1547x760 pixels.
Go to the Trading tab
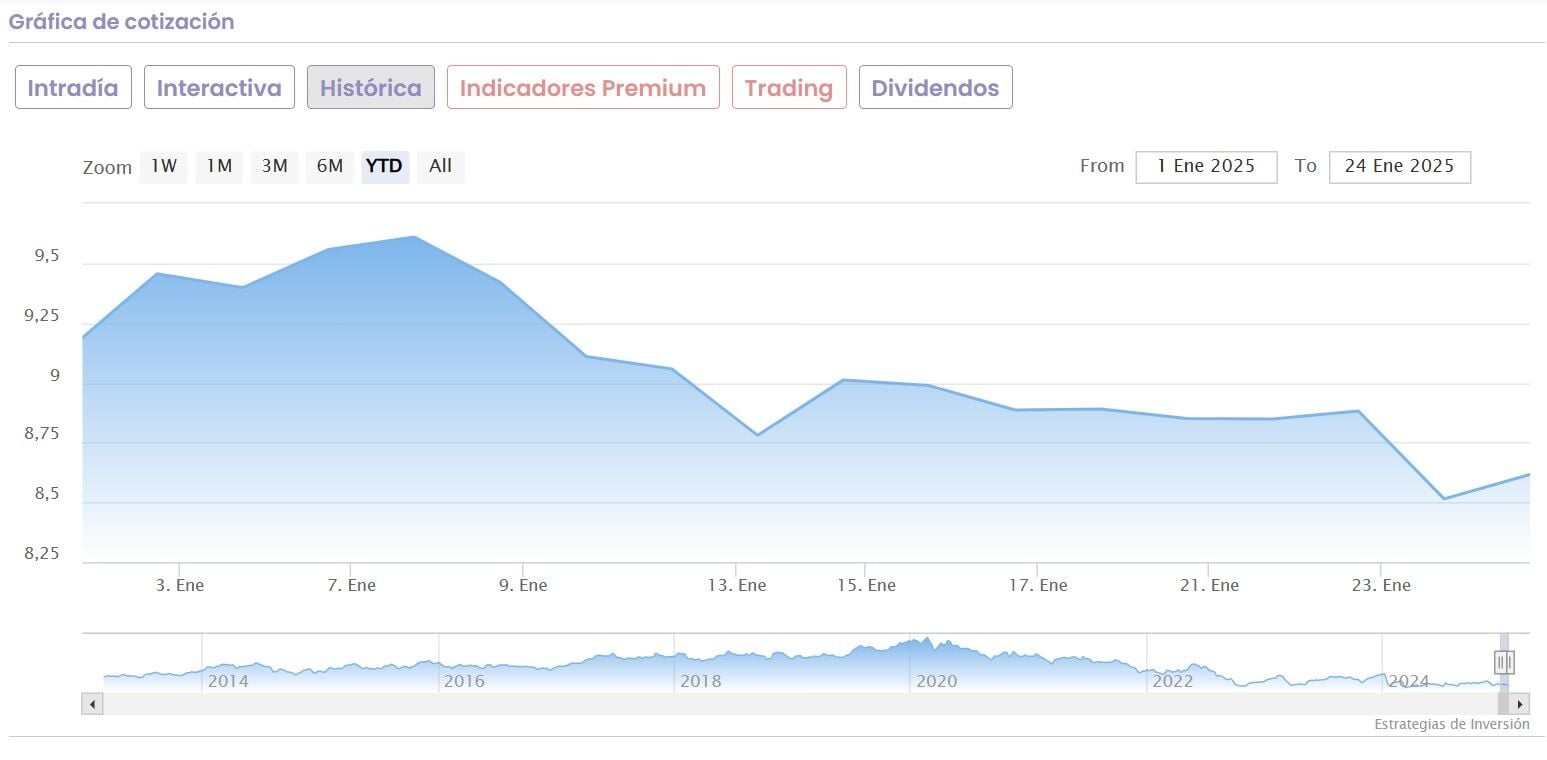pyautogui.click(x=789, y=88)
